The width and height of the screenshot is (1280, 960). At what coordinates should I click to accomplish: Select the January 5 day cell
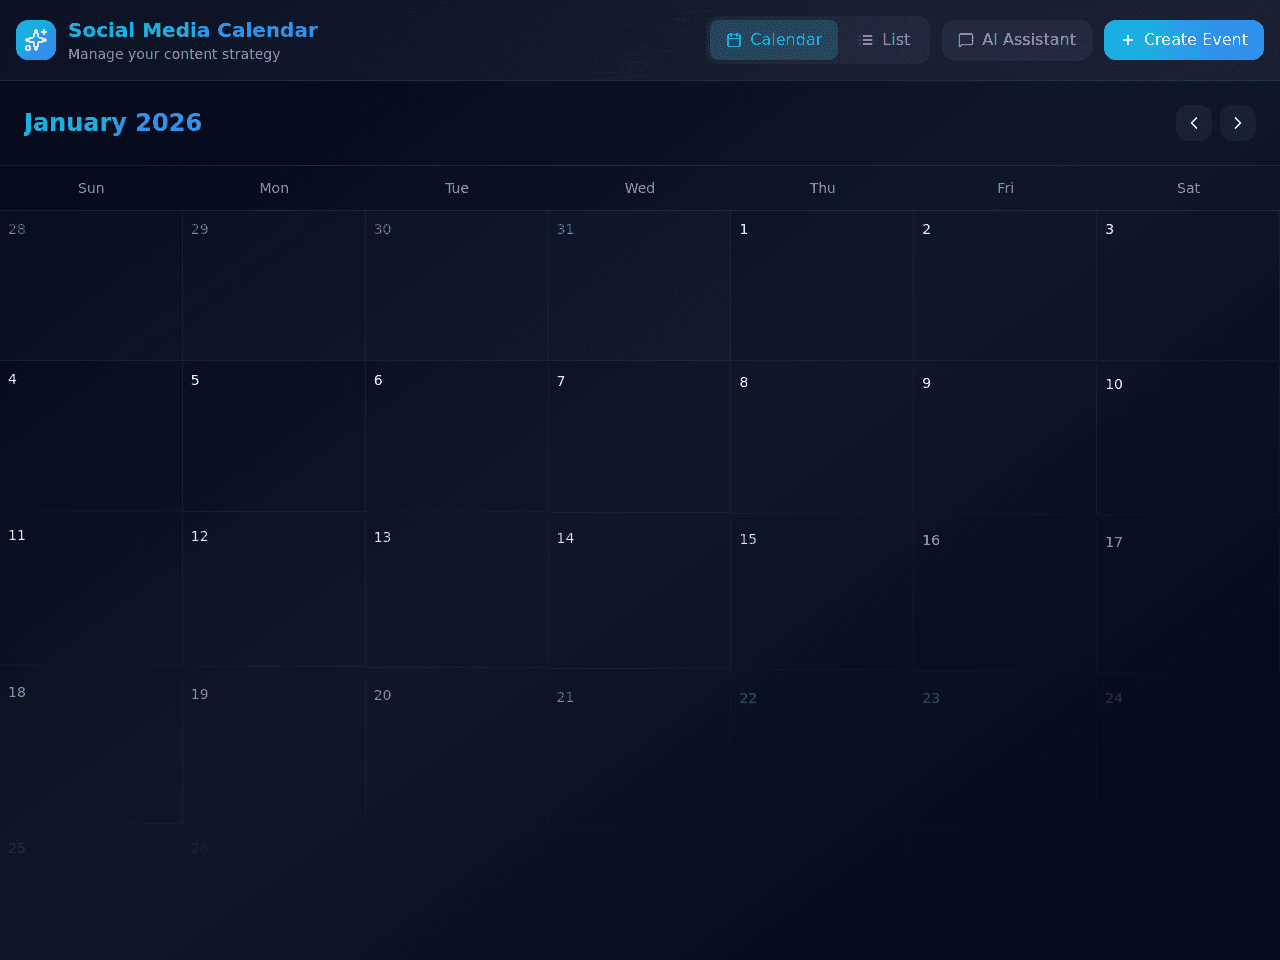[274, 437]
